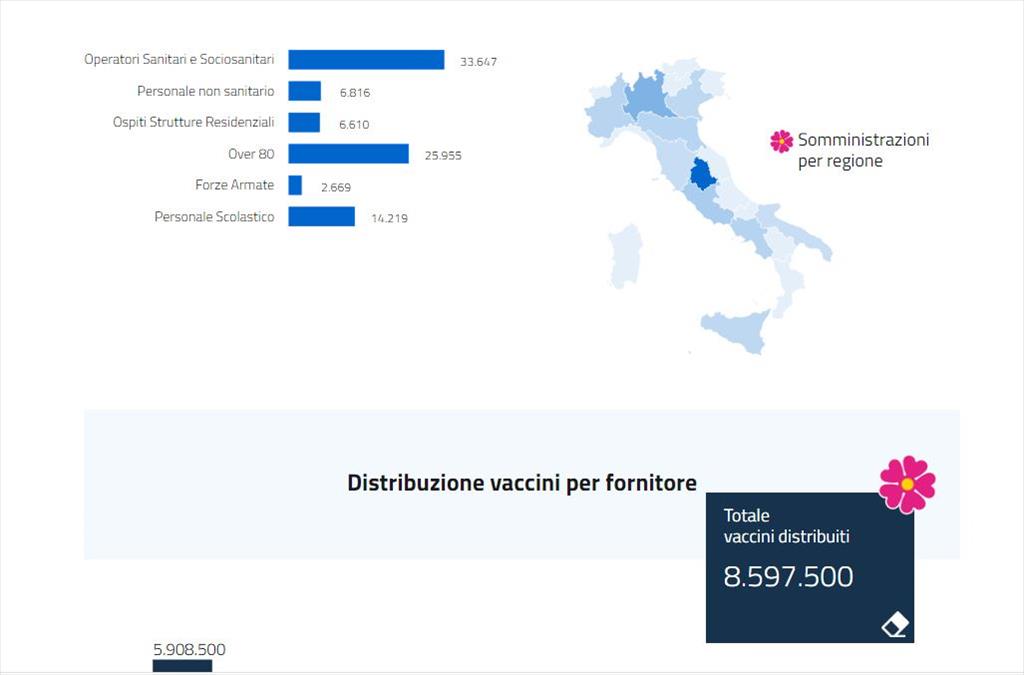The width and height of the screenshot is (1024, 675).
Task: Click the 'Totale vaccini distribuiti' card title
Action: click(x=786, y=526)
